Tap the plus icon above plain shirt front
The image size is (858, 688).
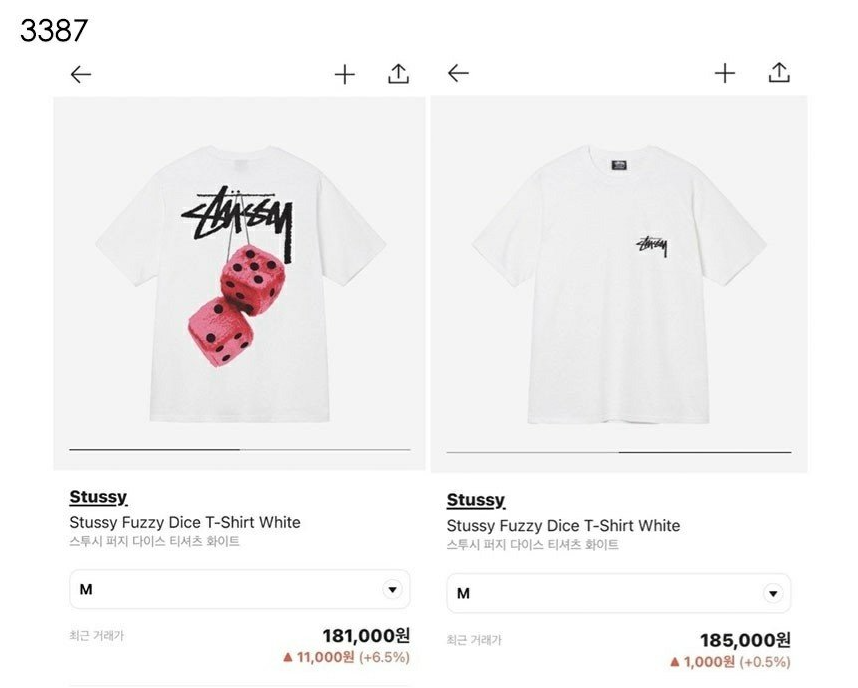point(725,73)
